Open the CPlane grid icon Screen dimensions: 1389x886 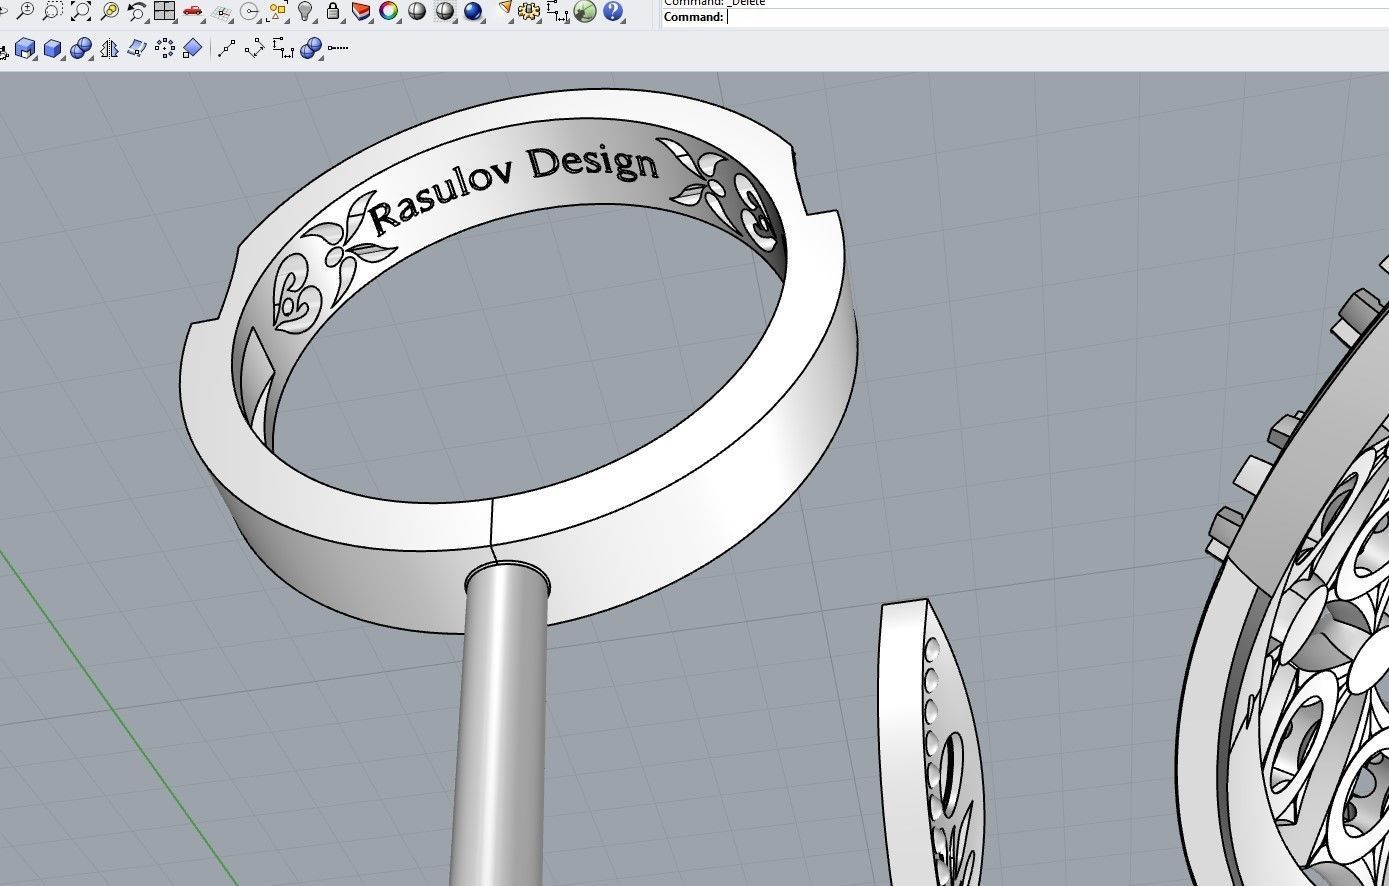coord(222,11)
